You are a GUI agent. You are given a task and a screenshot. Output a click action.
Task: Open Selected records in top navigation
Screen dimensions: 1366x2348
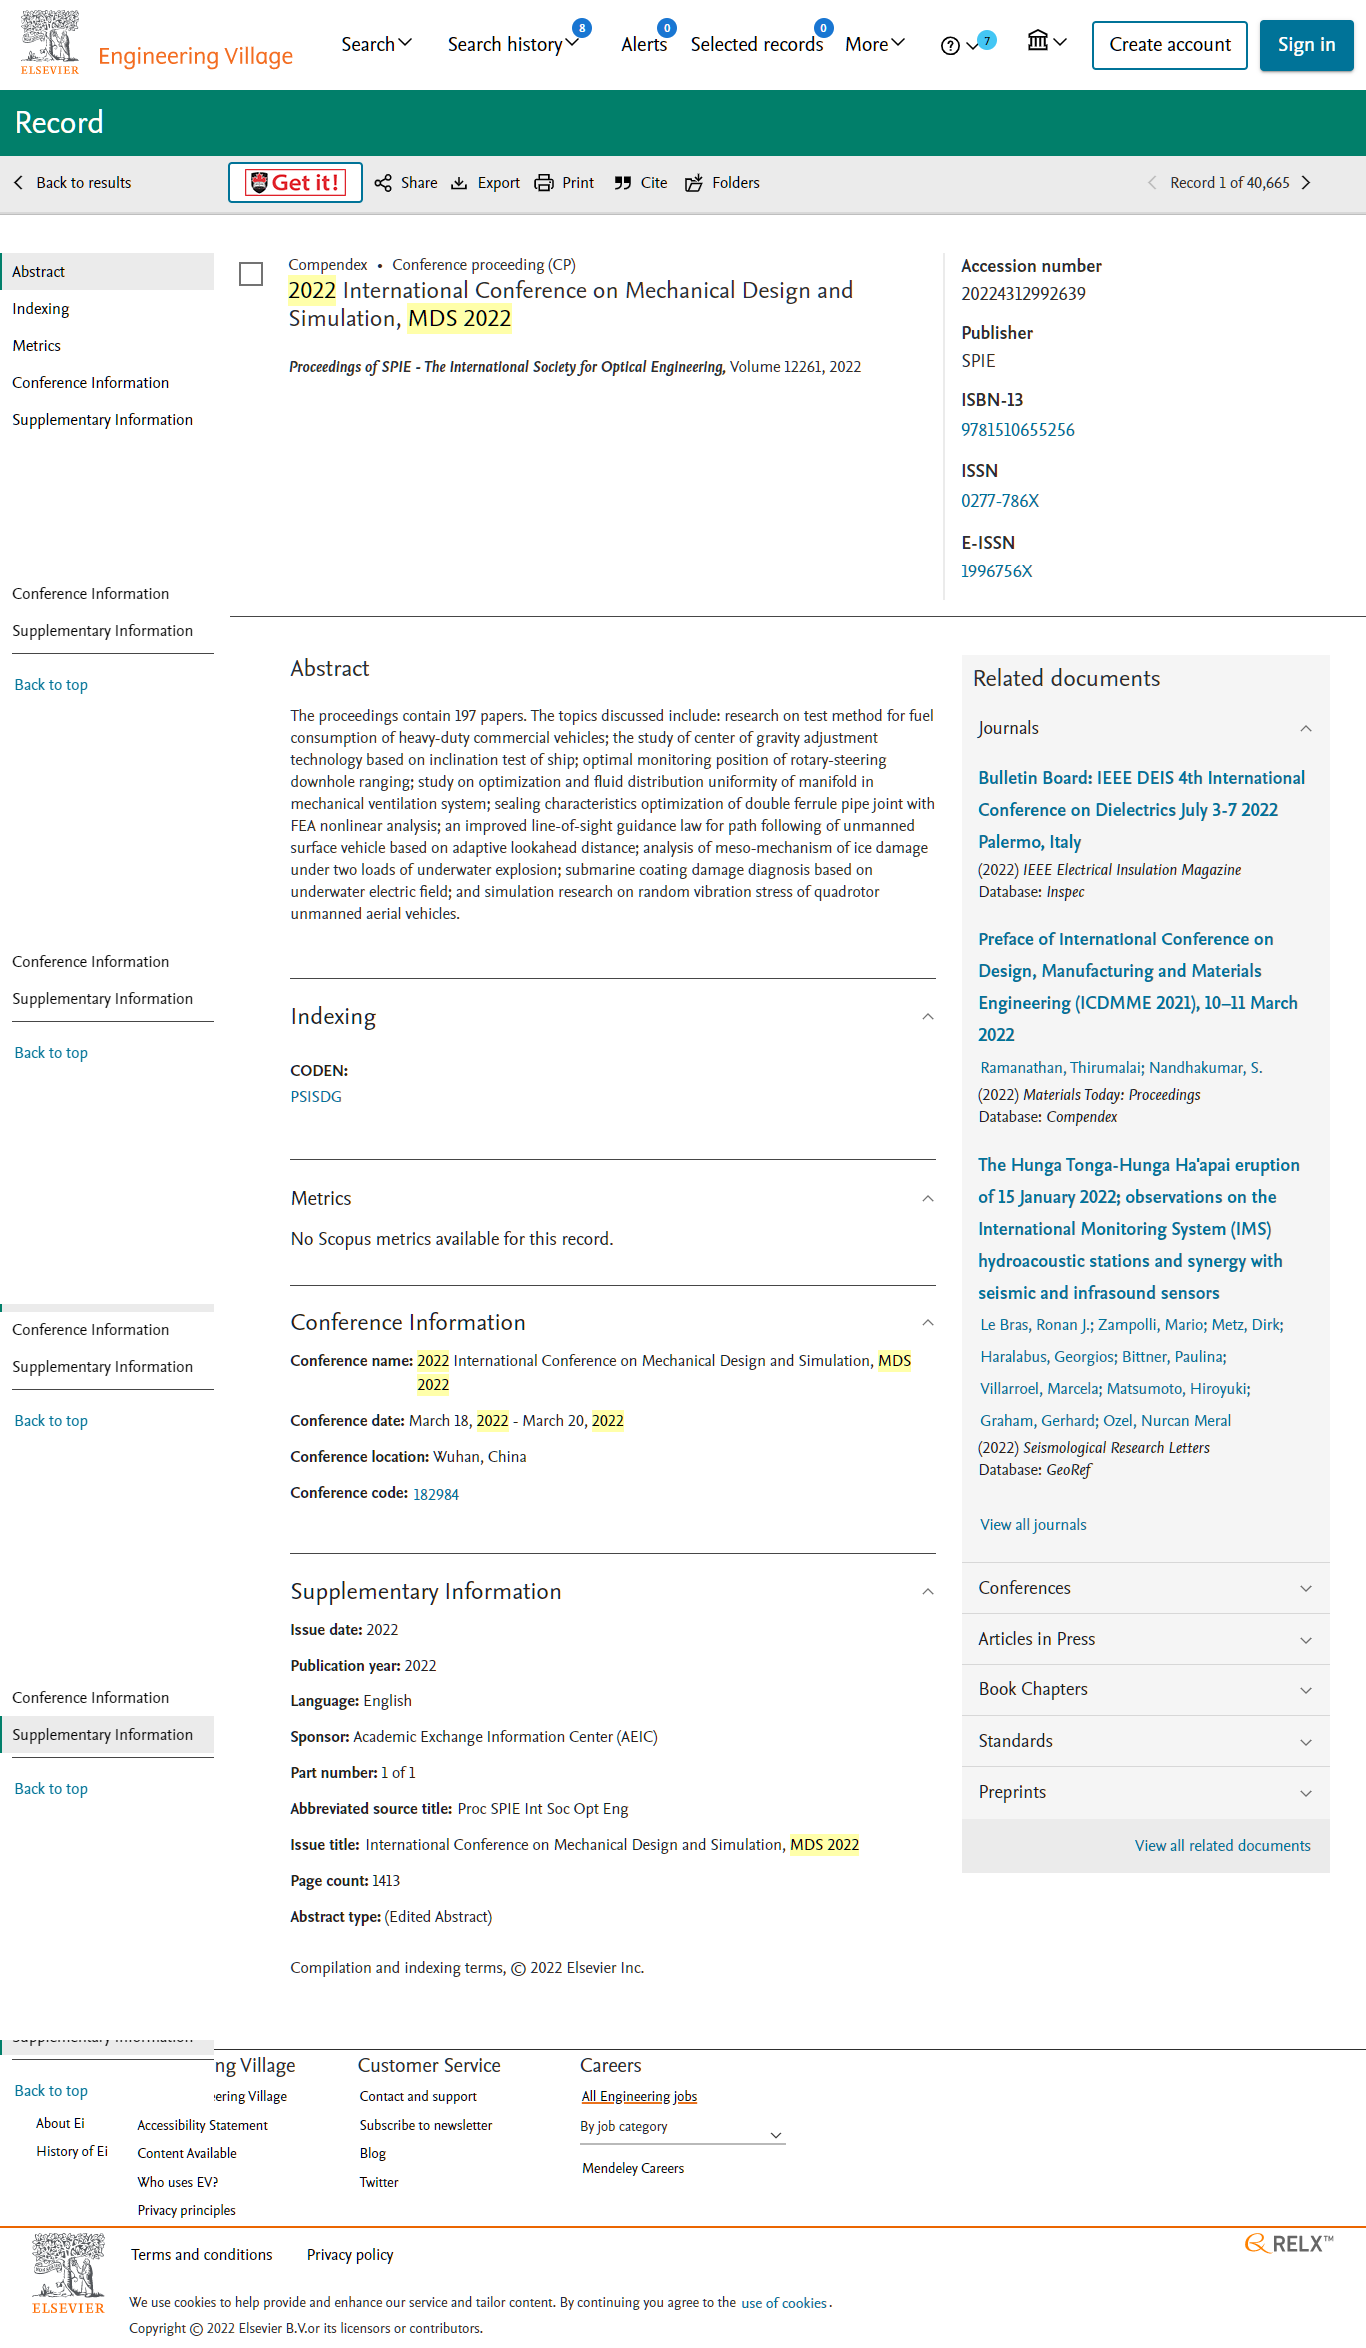(757, 44)
